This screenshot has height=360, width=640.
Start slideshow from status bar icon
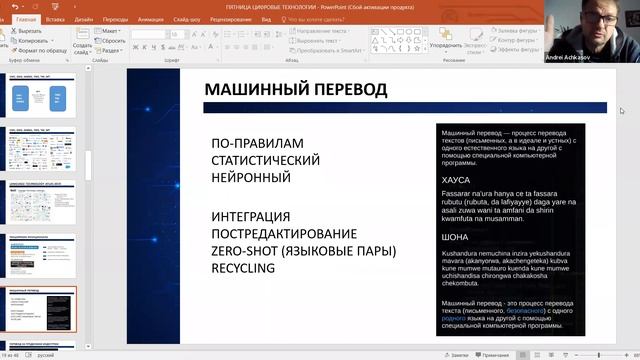566,355
